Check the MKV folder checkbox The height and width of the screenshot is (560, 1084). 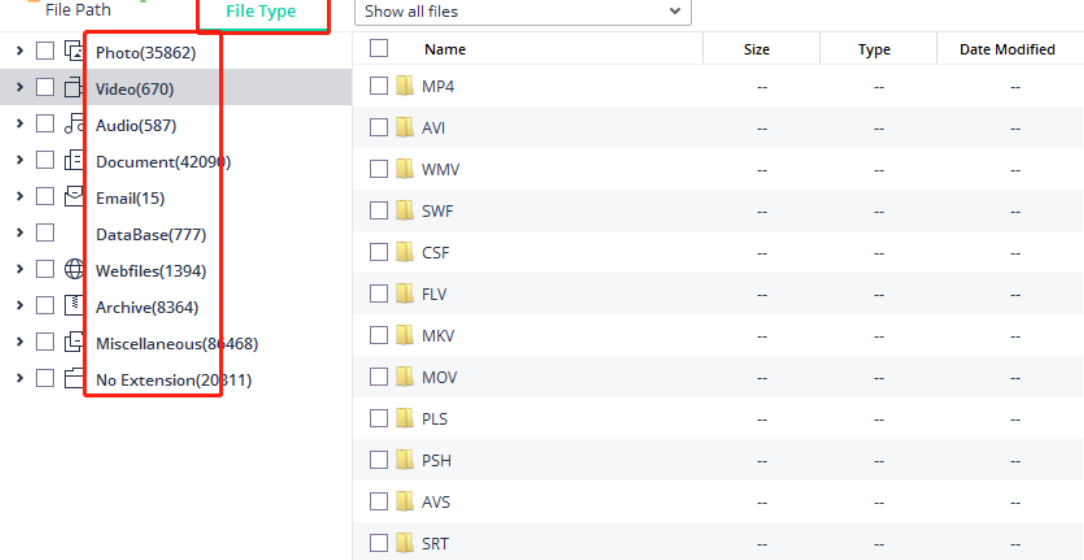379,335
